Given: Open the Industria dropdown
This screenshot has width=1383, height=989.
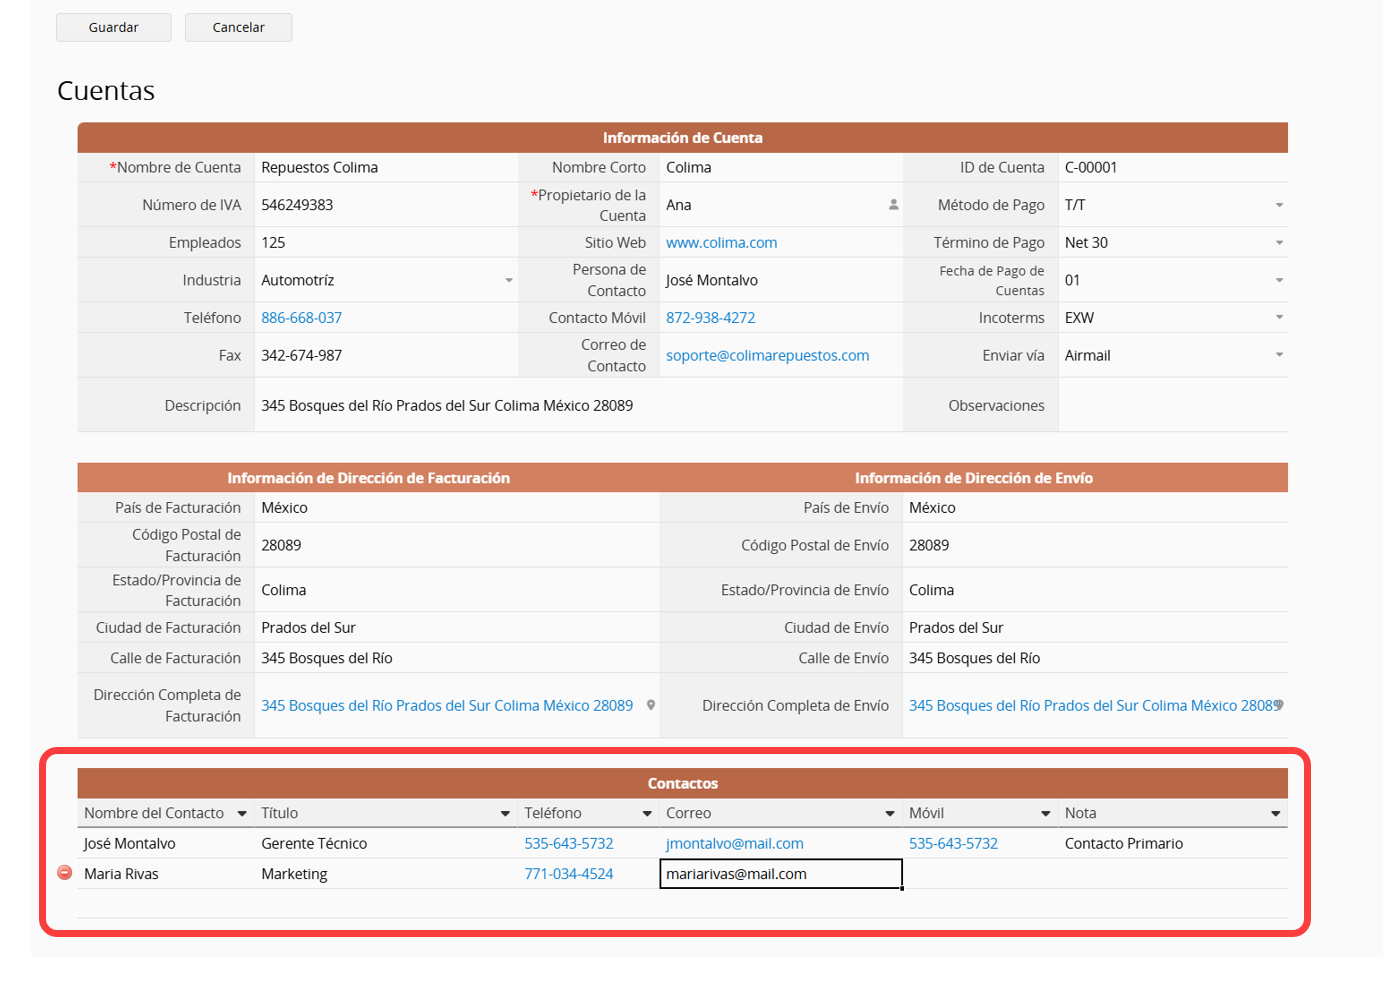Looking at the screenshot, I should (x=509, y=281).
